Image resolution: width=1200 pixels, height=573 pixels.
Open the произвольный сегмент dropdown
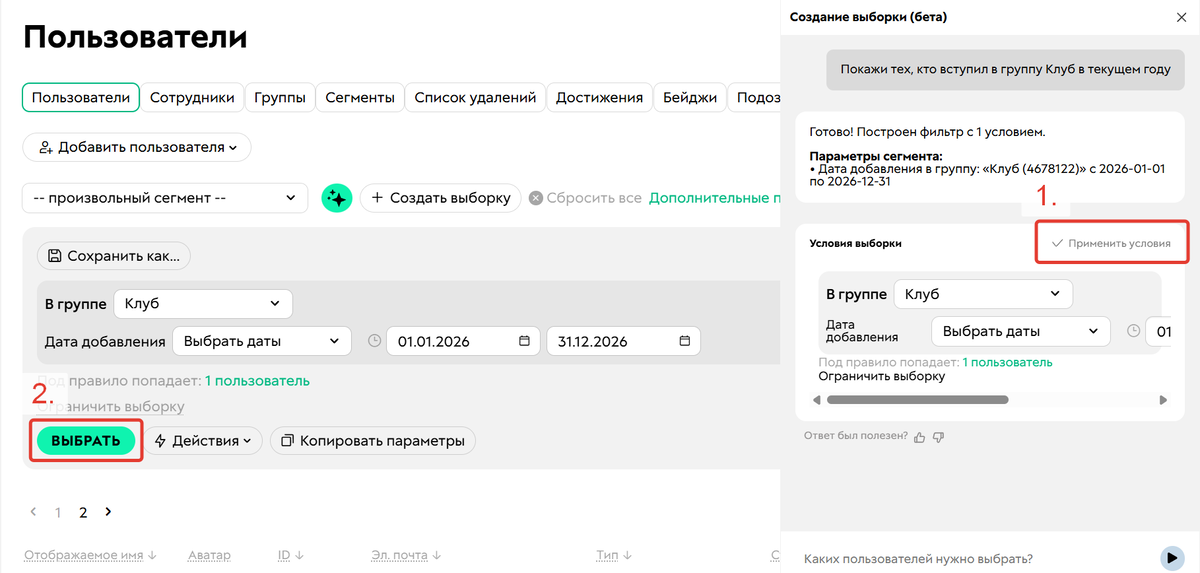165,198
